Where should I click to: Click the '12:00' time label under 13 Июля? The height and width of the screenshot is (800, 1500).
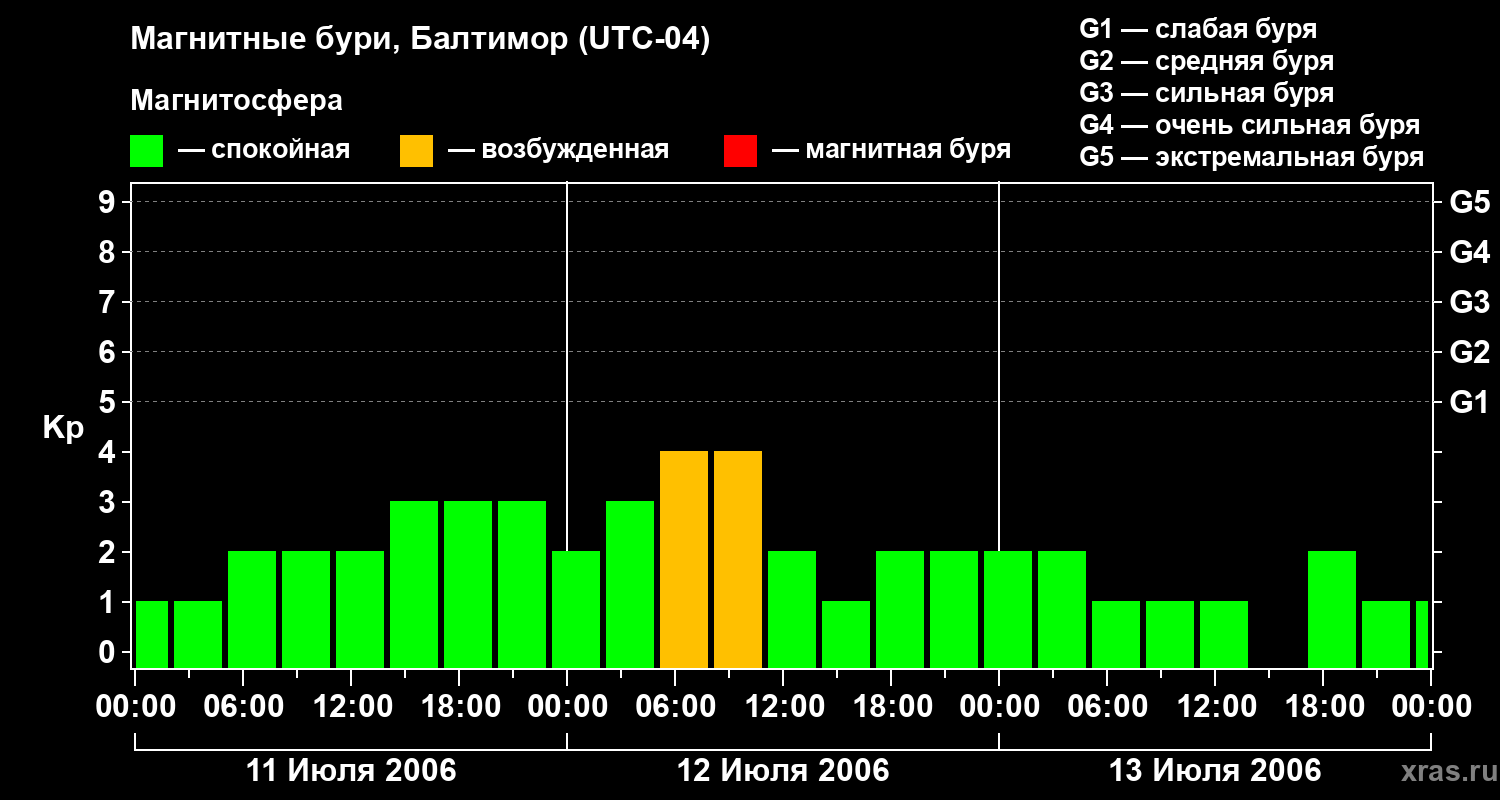click(x=1215, y=707)
